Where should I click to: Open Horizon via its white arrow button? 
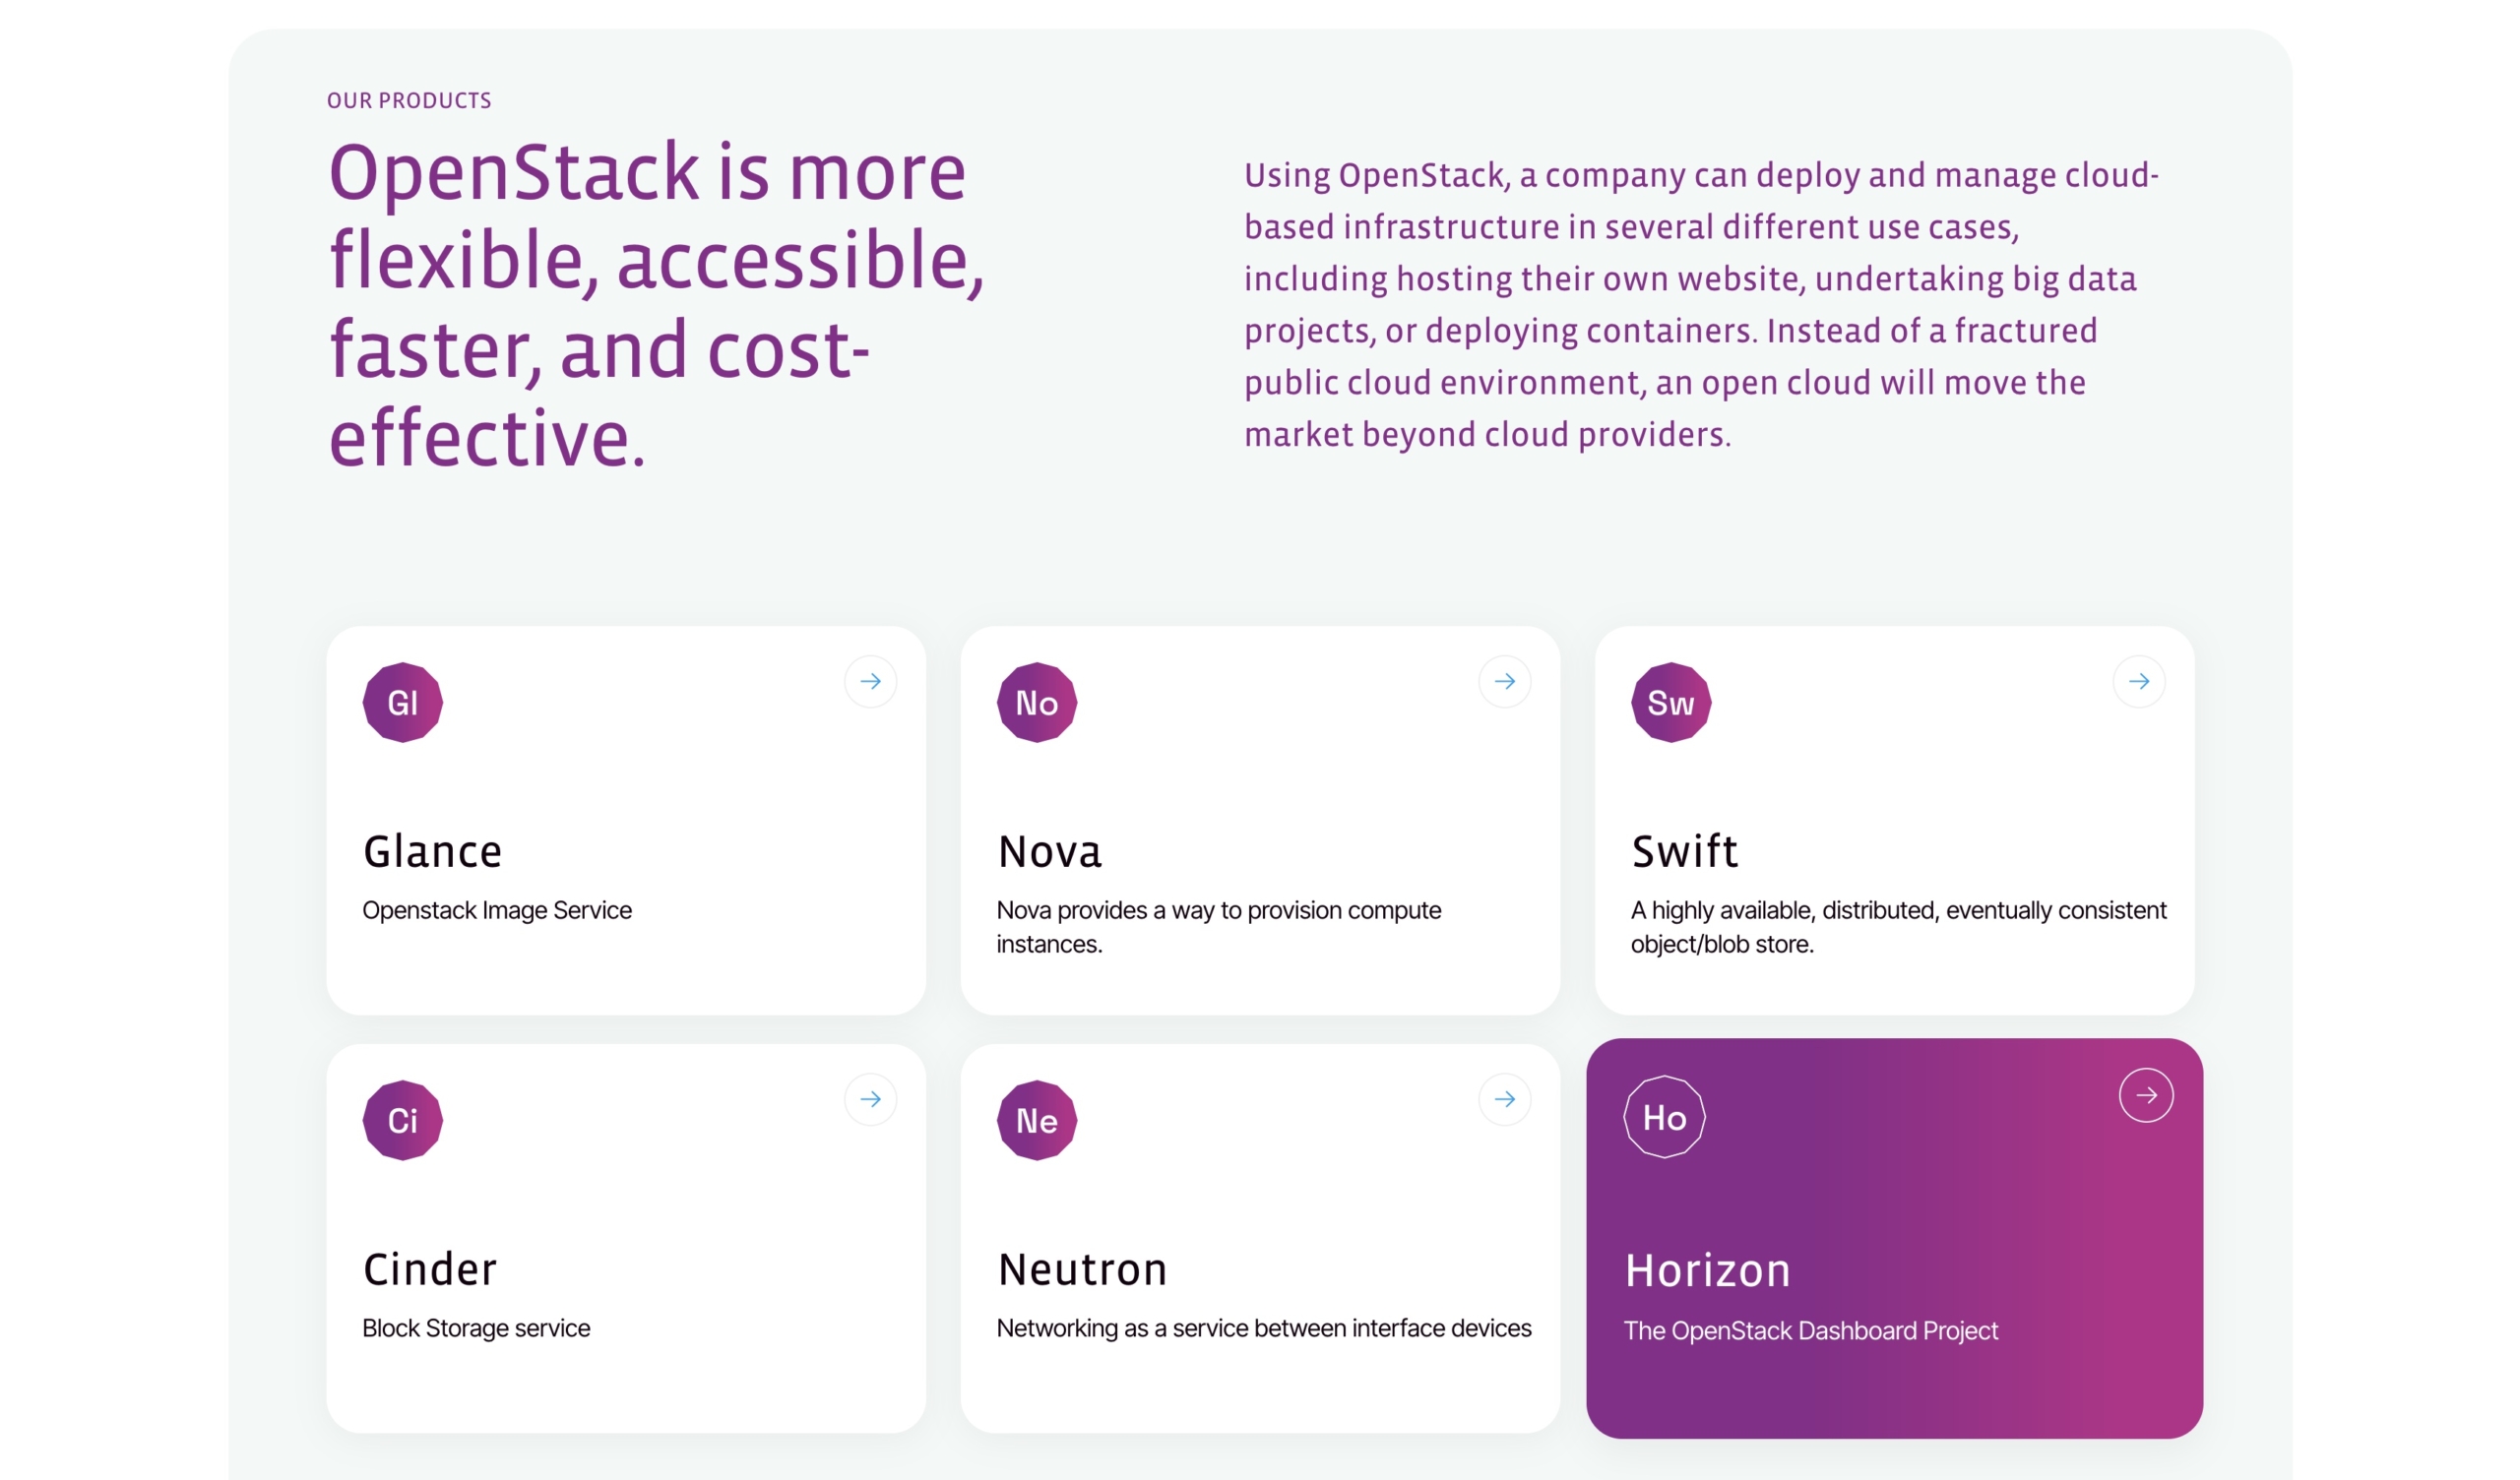[2145, 1095]
